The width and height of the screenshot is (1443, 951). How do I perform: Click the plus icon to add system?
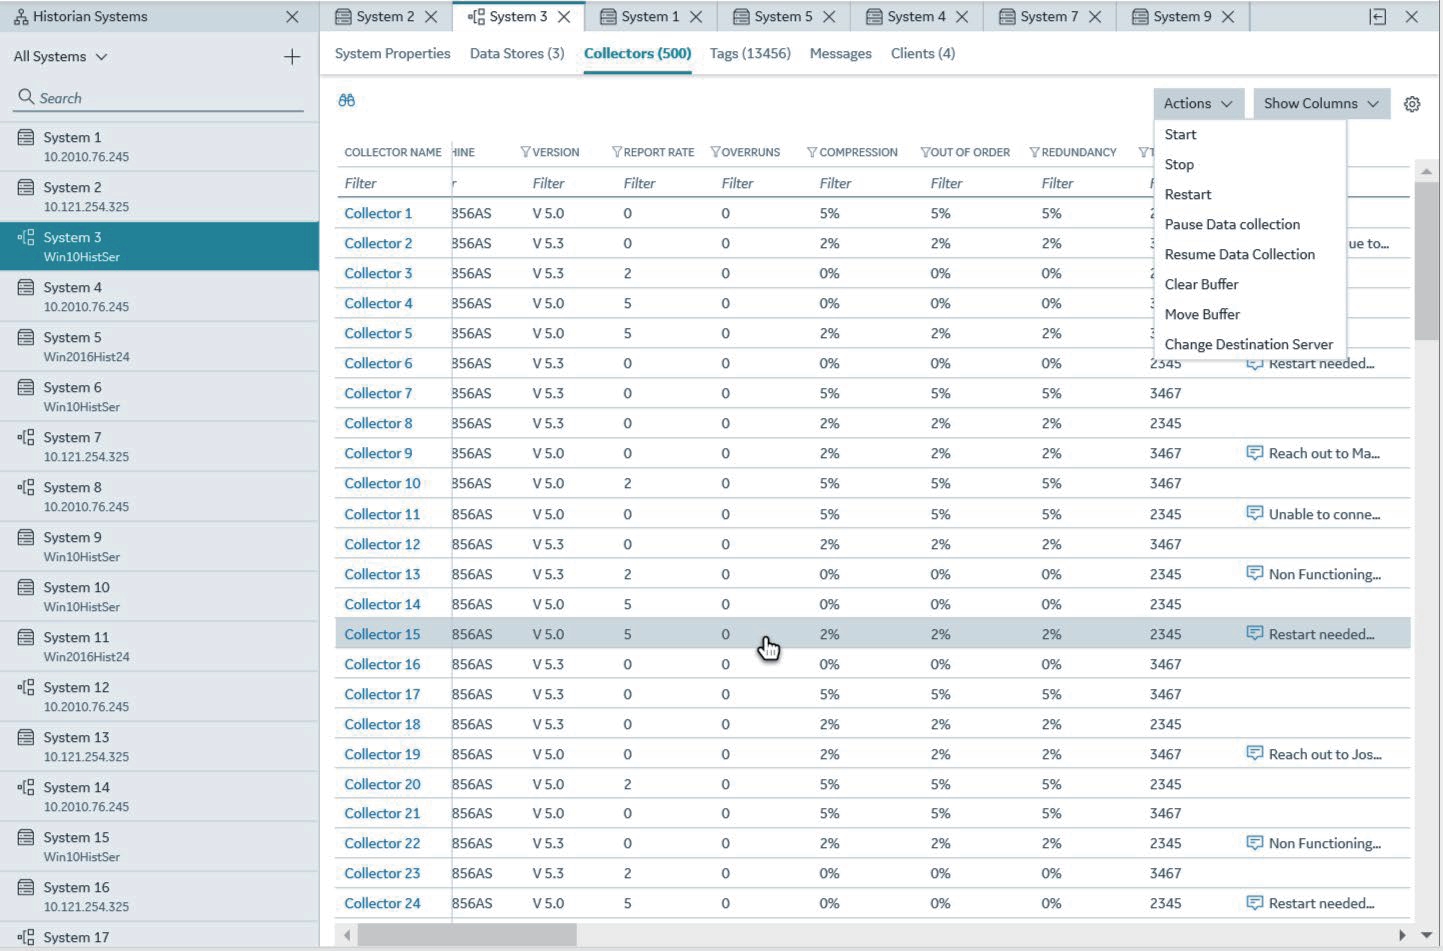click(291, 57)
